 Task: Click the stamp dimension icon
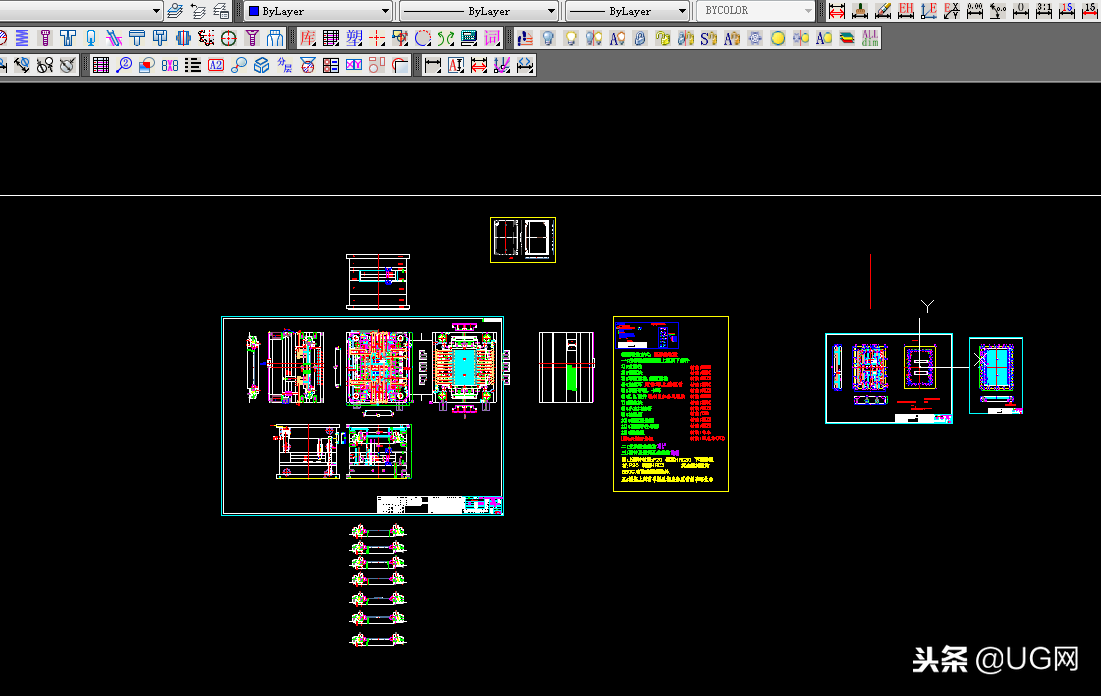point(859,11)
